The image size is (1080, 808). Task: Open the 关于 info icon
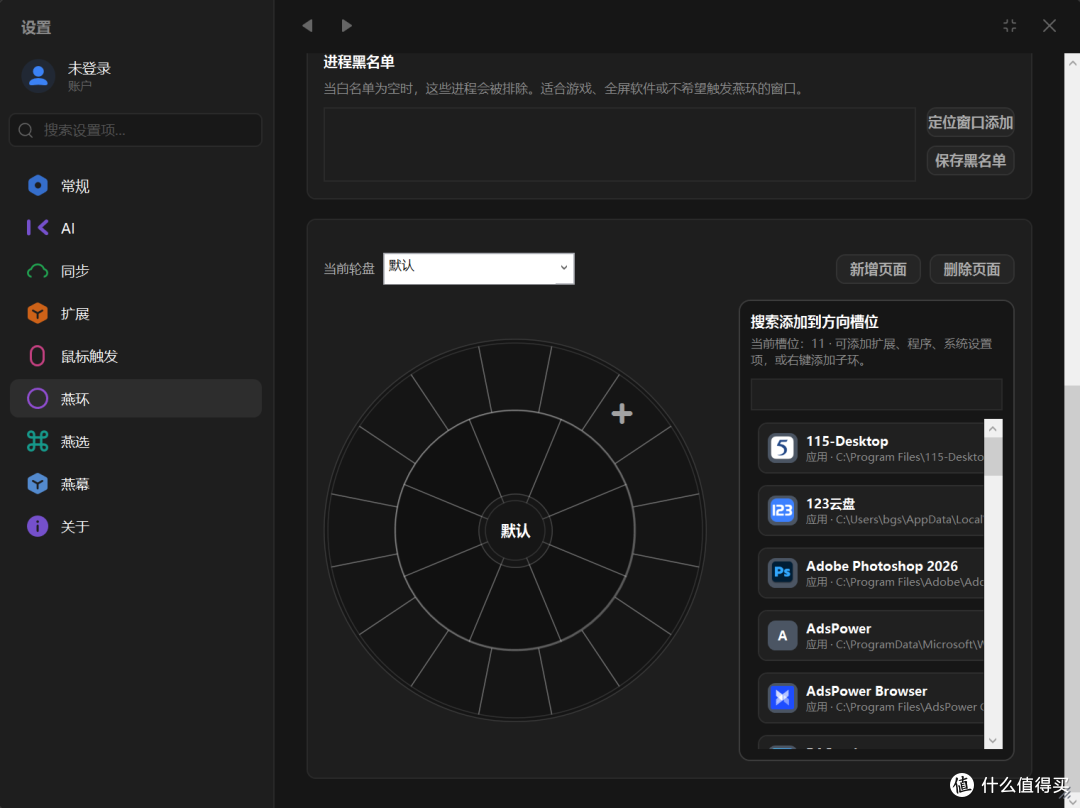click(38, 526)
